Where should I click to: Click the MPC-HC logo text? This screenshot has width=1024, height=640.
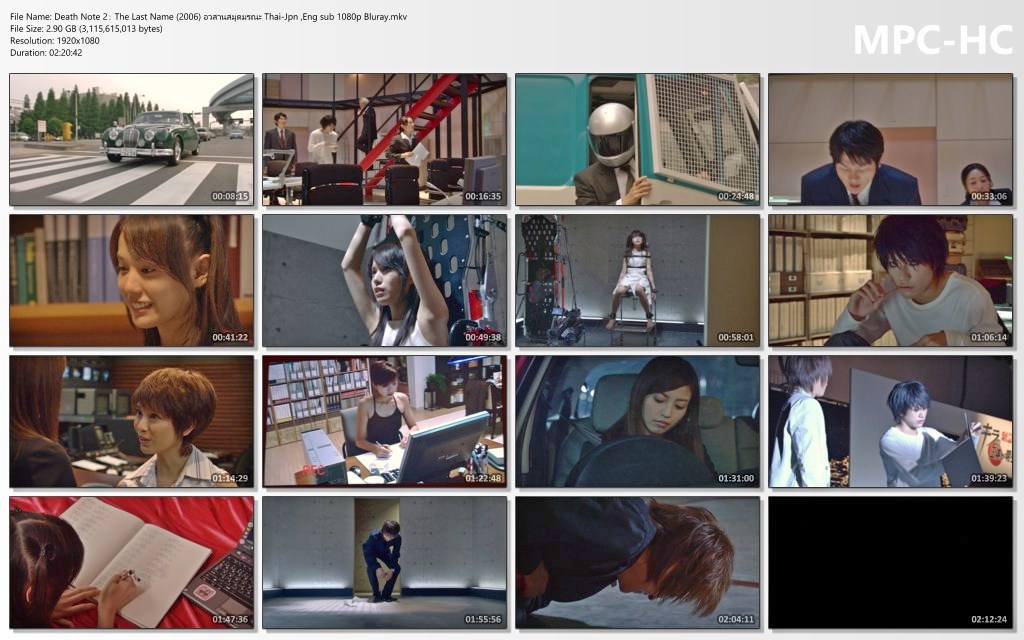pyautogui.click(x=932, y=39)
